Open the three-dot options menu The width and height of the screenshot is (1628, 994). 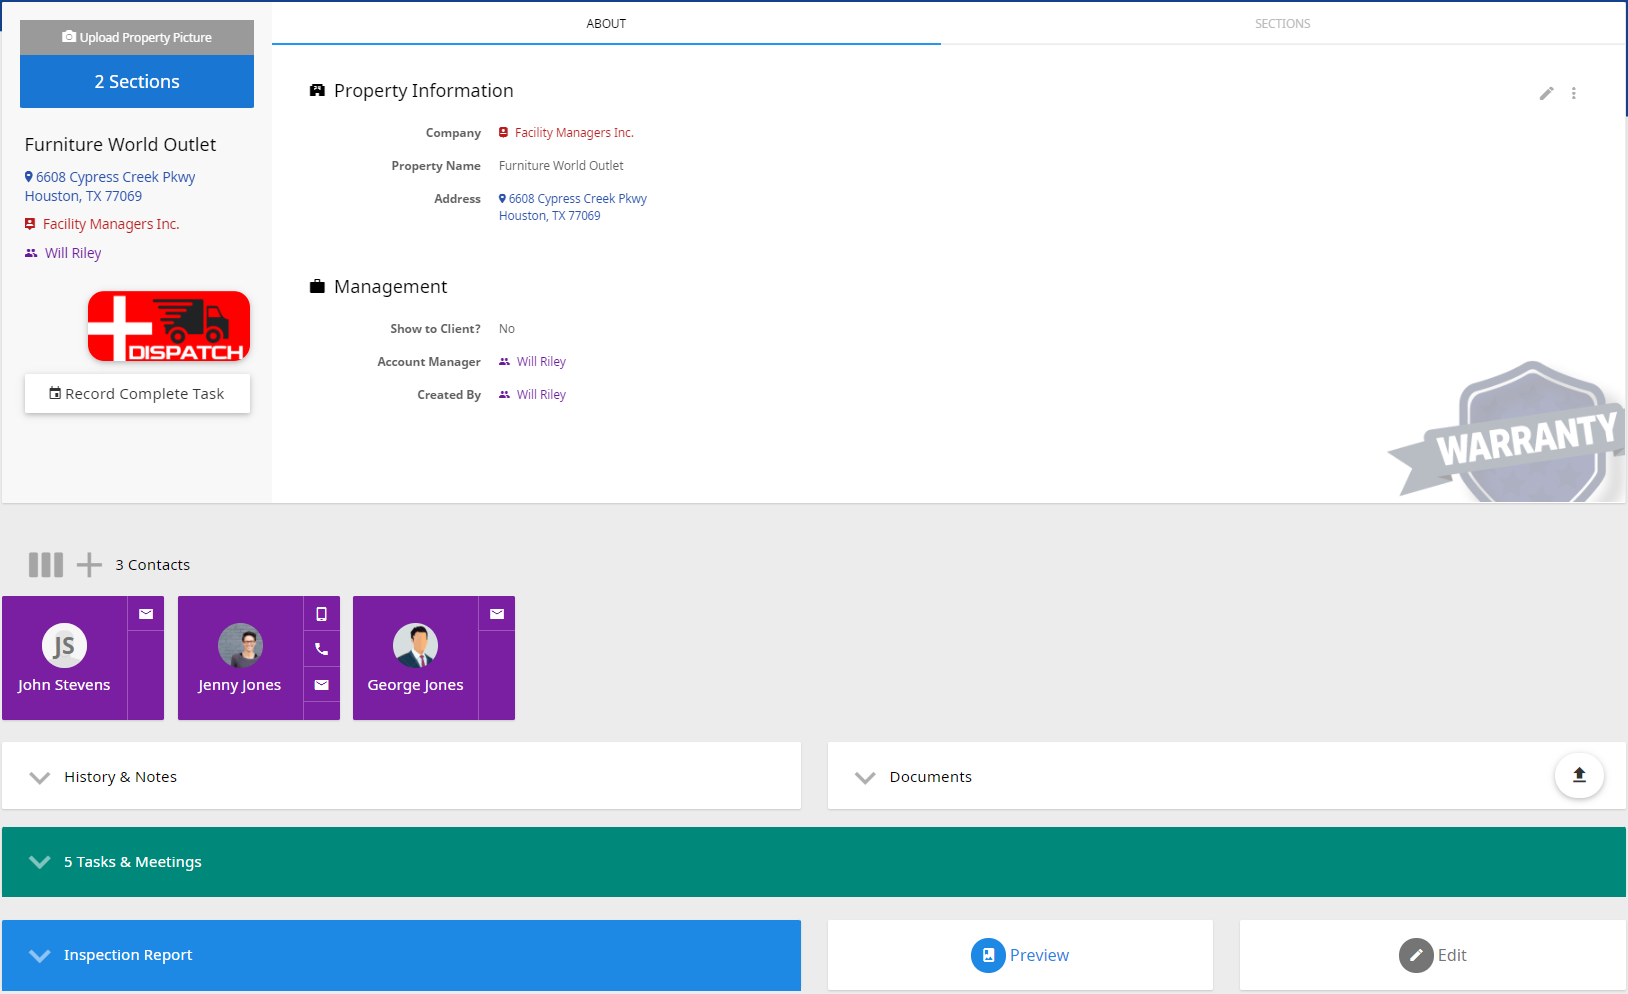(1573, 93)
